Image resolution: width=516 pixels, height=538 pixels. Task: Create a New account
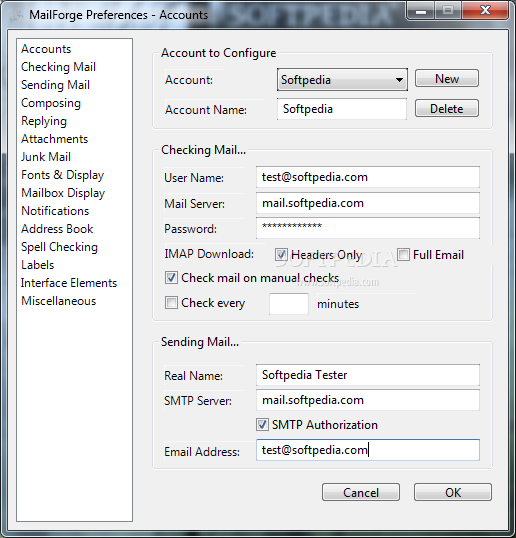click(447, 79)
